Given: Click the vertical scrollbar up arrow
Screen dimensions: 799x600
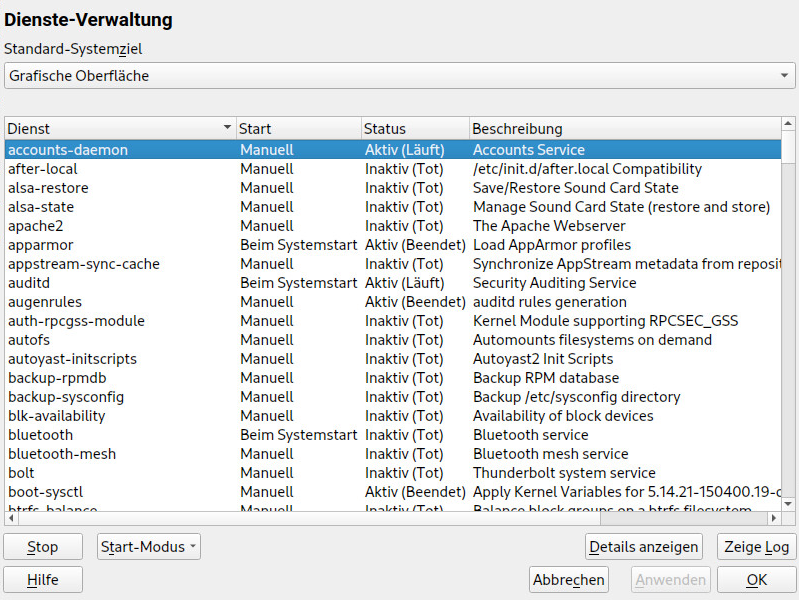Looking at the screenshot, I should click(788, 123).
